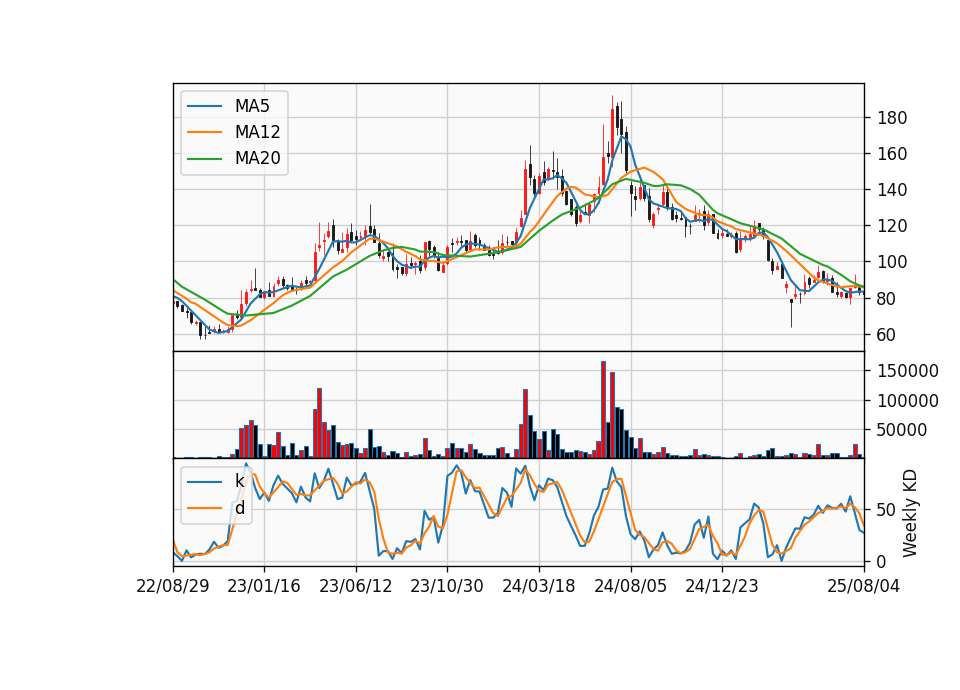Click the 25/08/04 date label
Image resolution: width=960 pixels, height=690 pixels.
pos(864,586)
